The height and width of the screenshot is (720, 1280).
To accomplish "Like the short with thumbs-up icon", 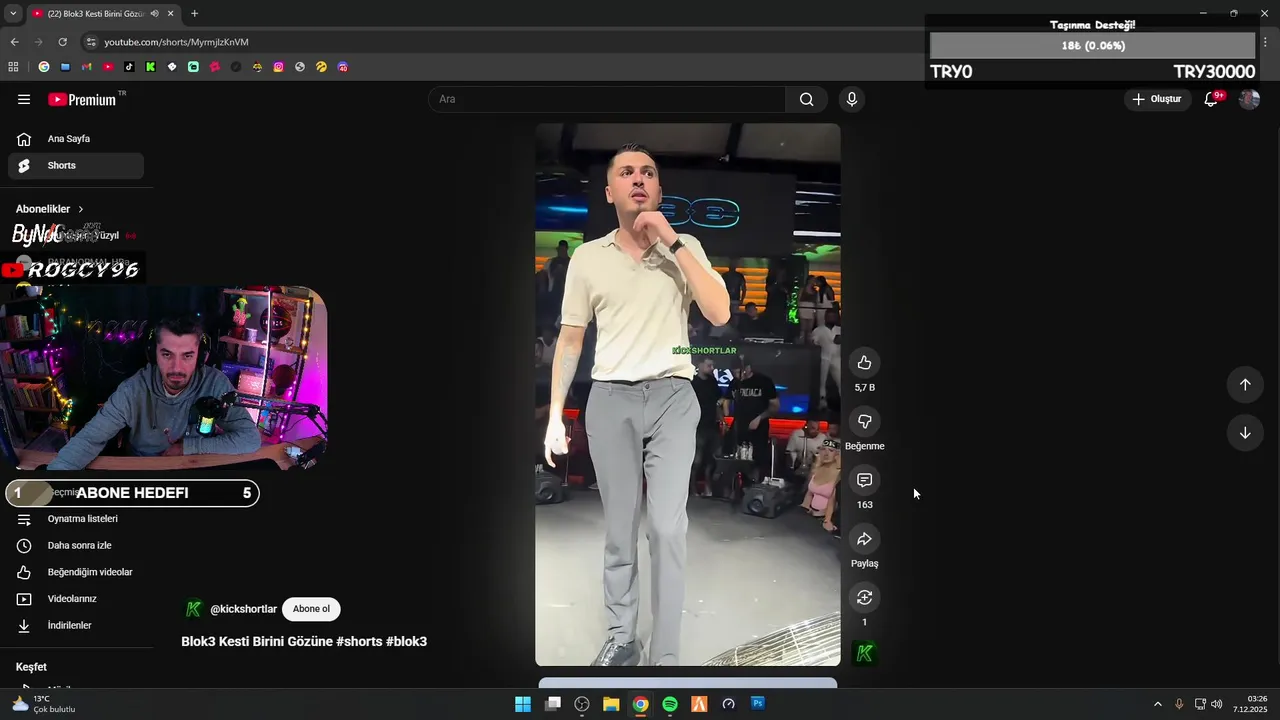I will point(865,363).
